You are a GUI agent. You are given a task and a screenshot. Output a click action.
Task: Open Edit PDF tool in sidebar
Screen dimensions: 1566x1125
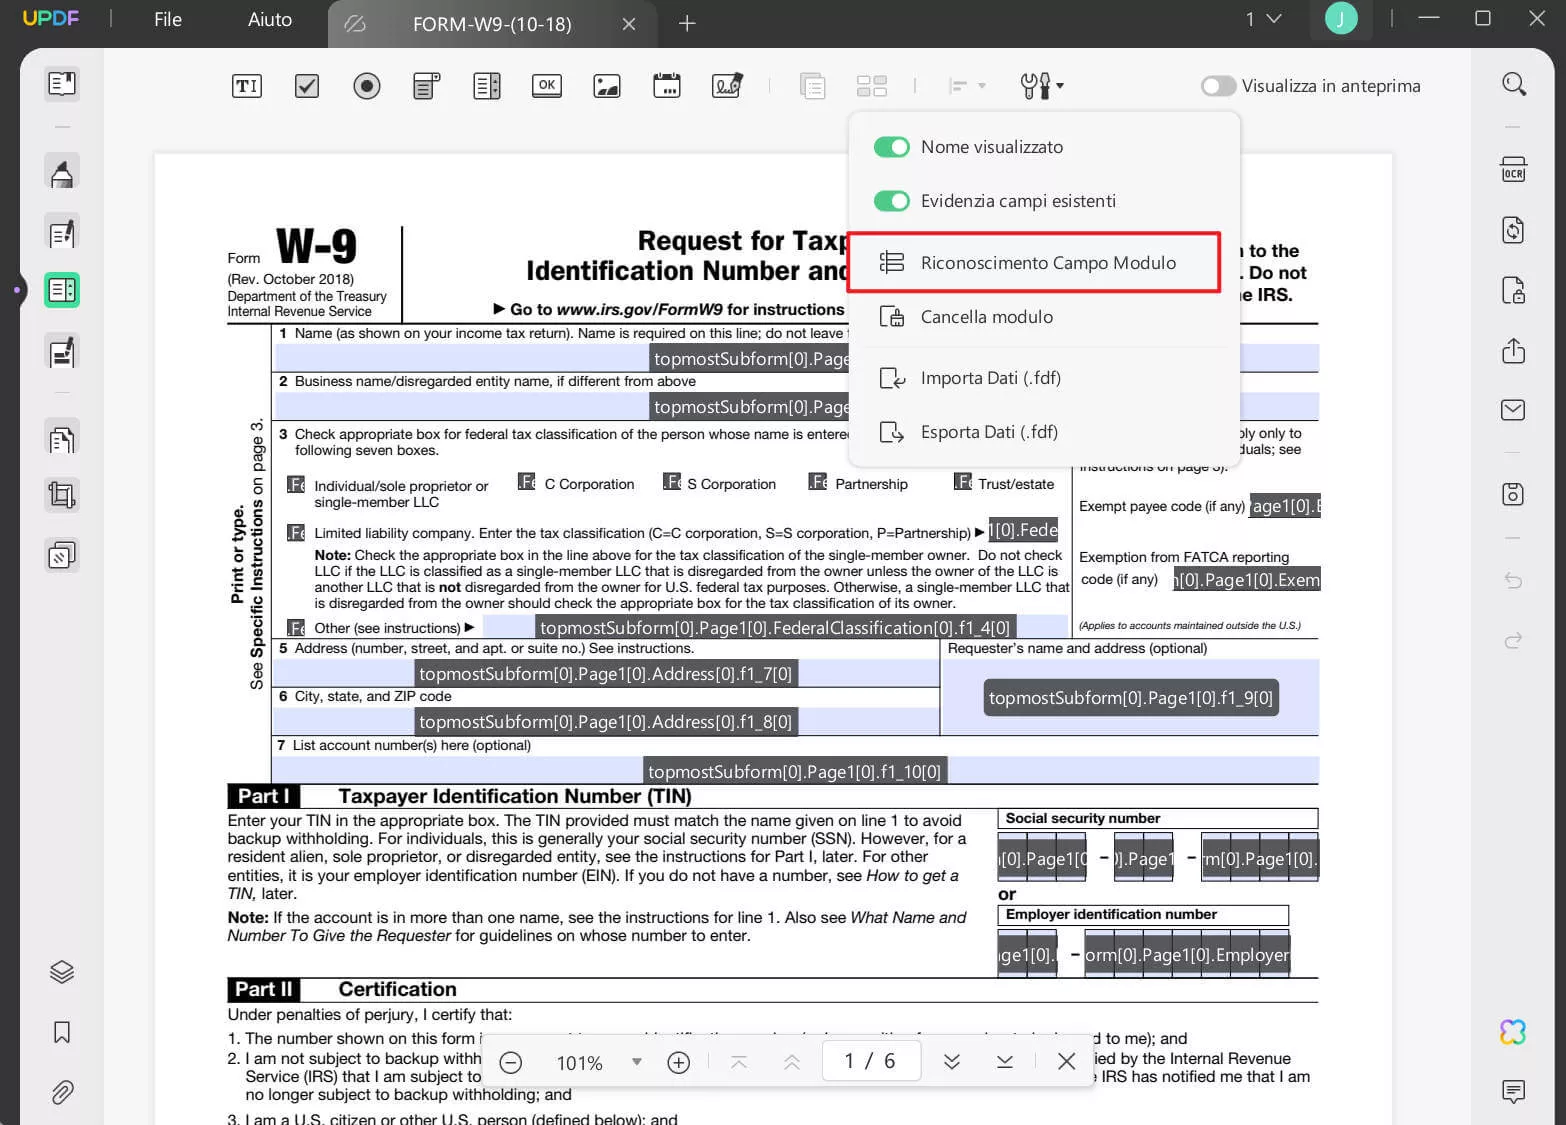62,233
